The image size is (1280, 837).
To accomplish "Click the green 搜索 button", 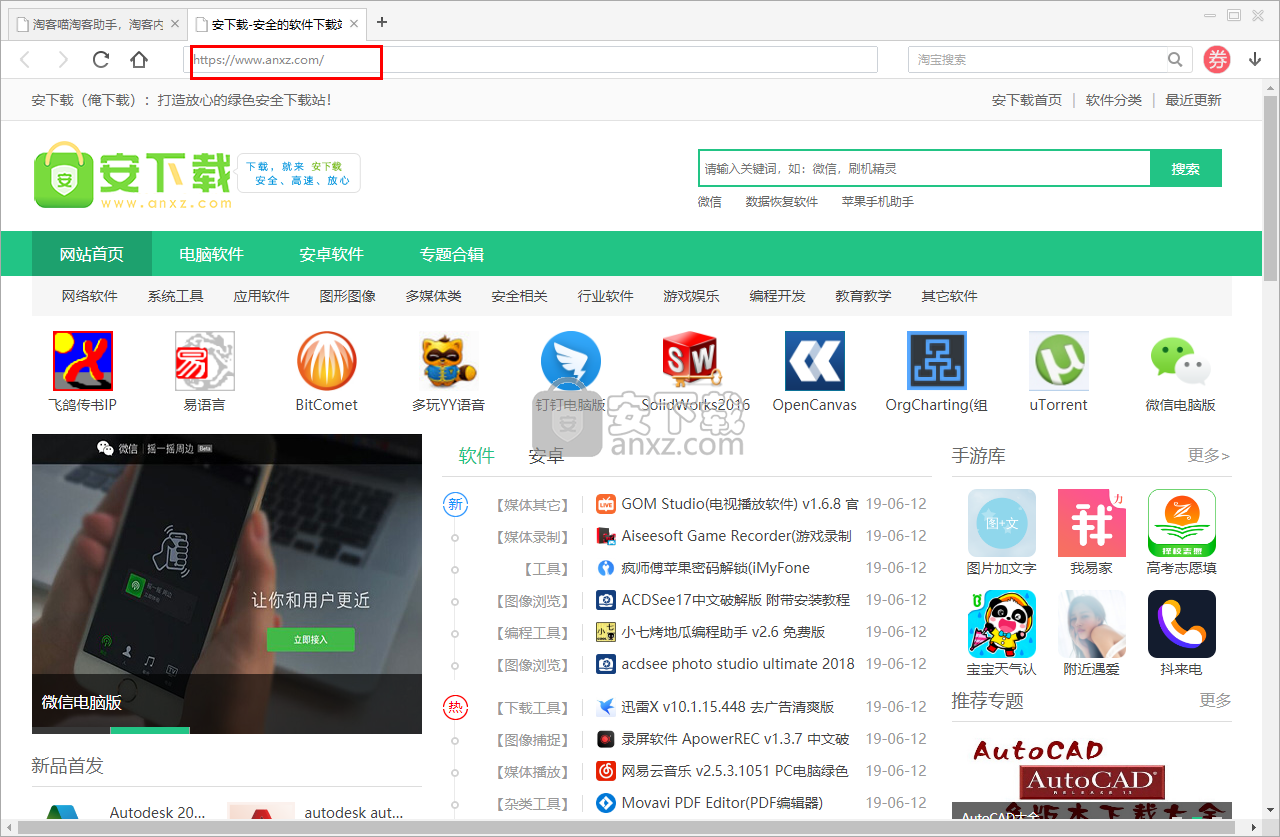I will (1186, 168).
